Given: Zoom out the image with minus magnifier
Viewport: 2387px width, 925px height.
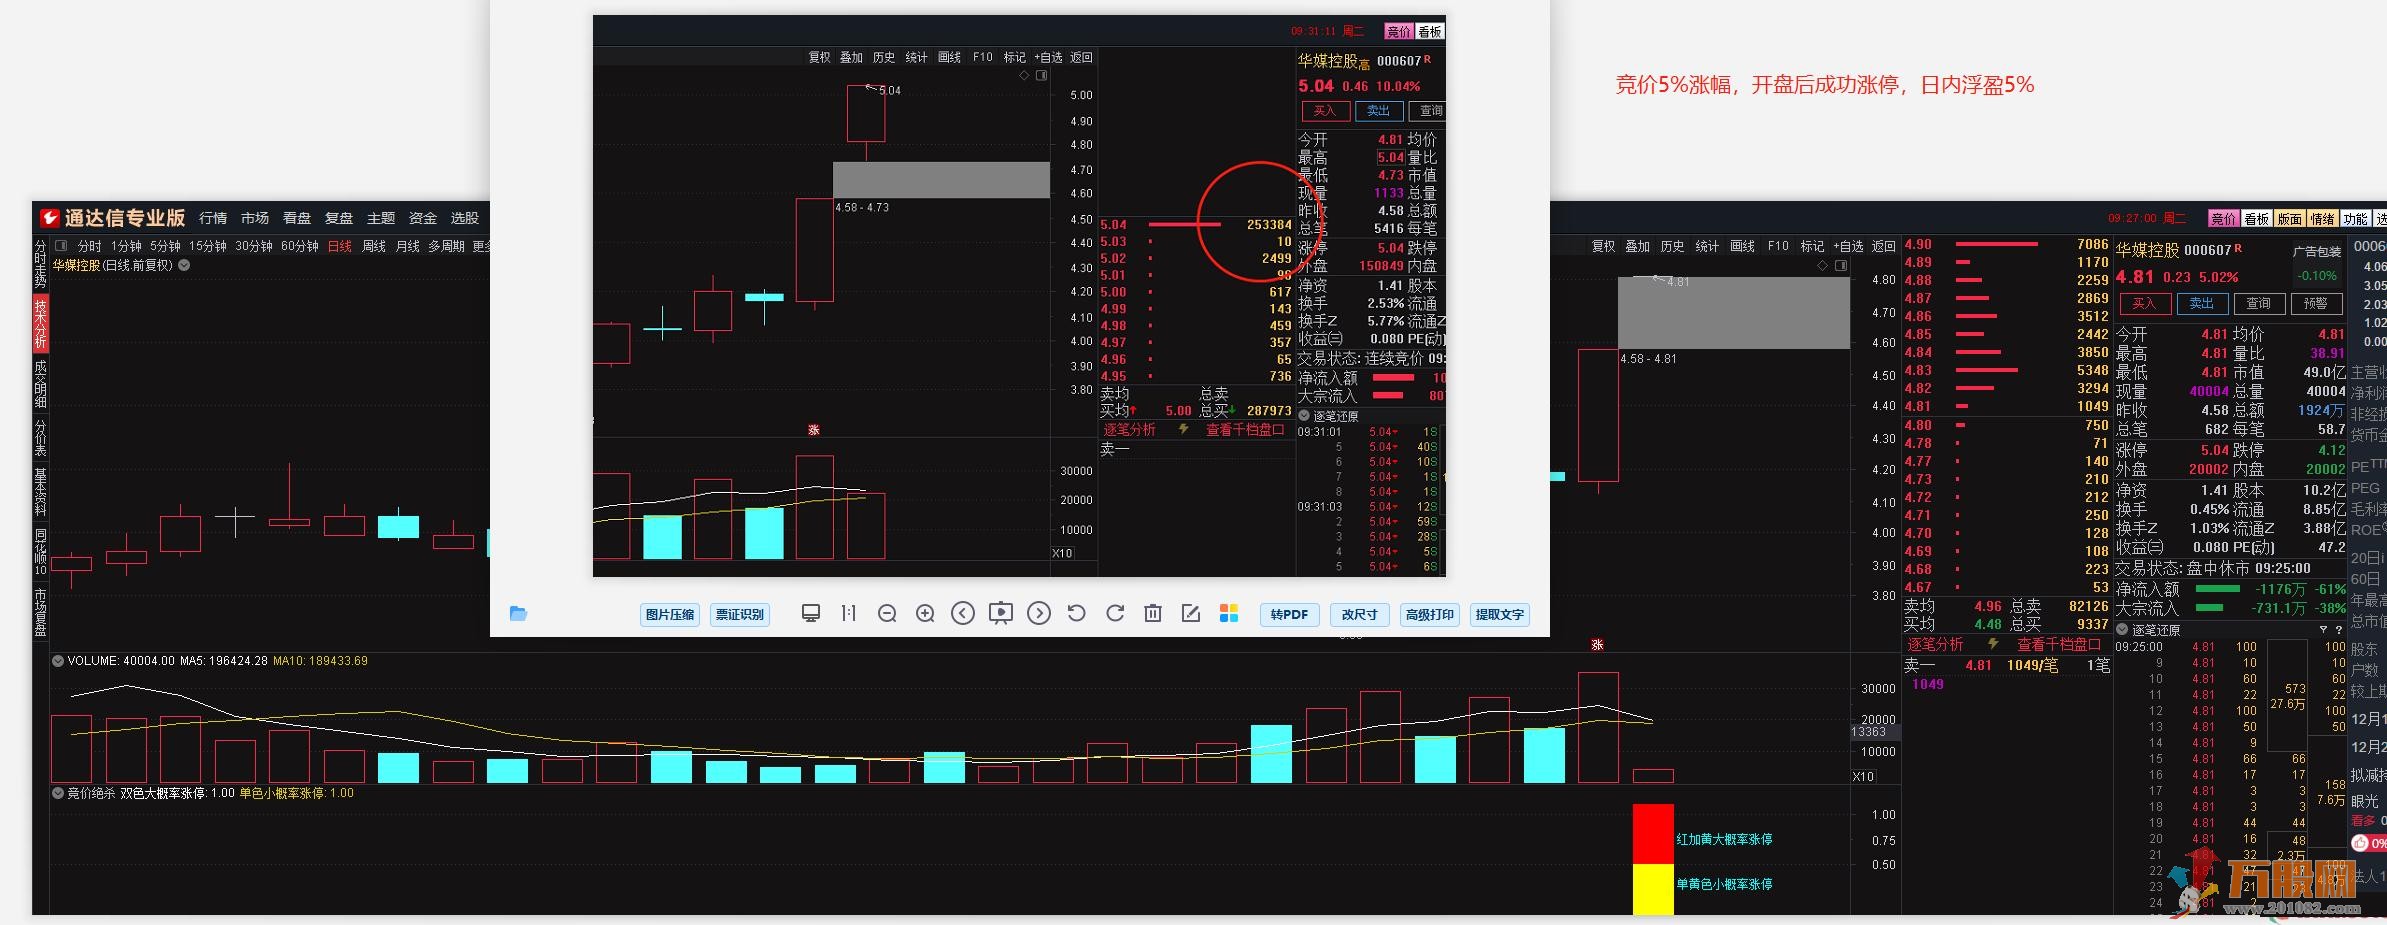Looking at the screenshot, I should (x=887, y=614).
